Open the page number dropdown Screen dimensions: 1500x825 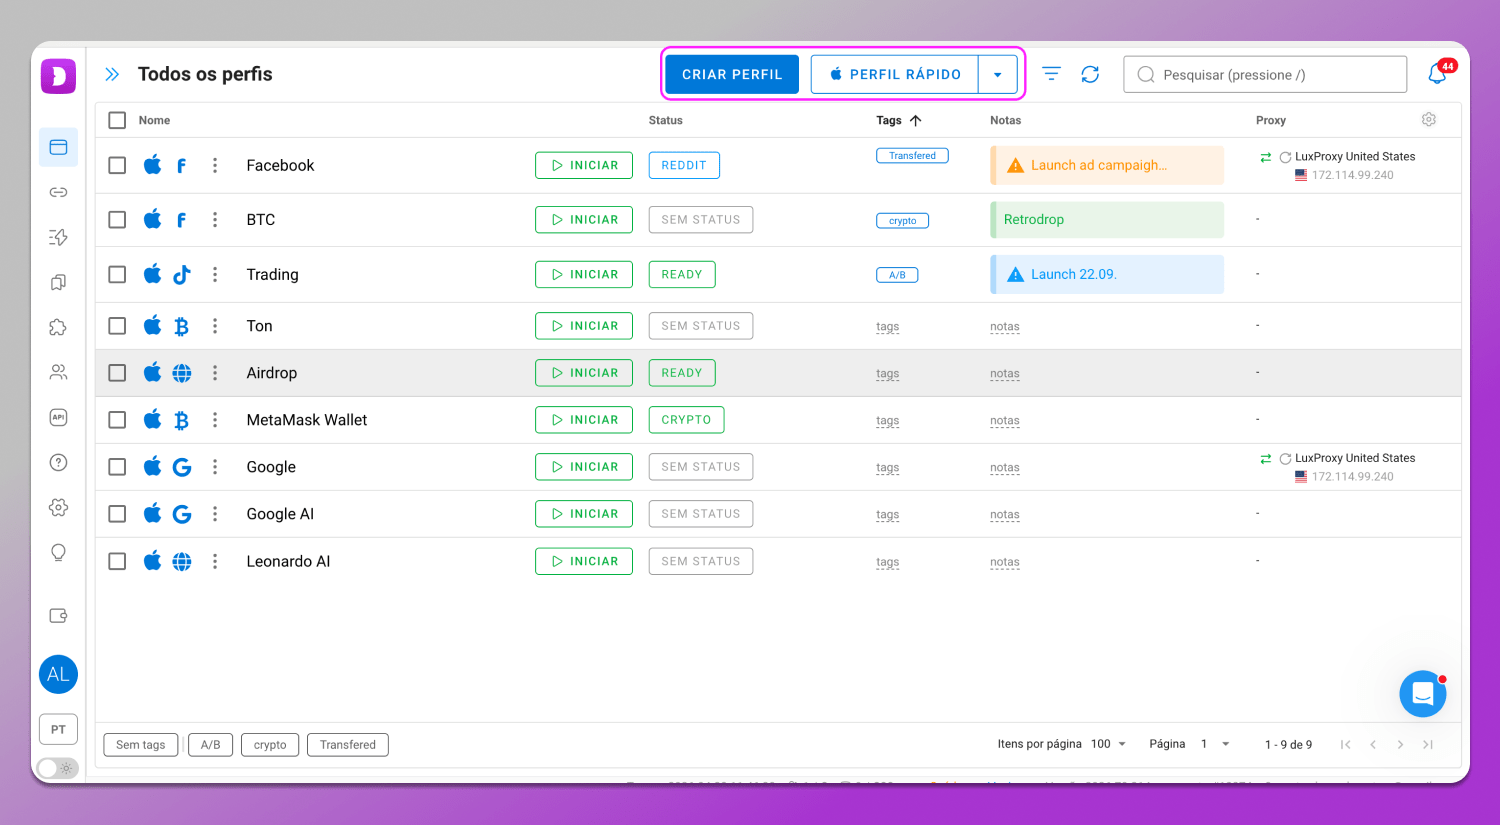point(1216,744)
